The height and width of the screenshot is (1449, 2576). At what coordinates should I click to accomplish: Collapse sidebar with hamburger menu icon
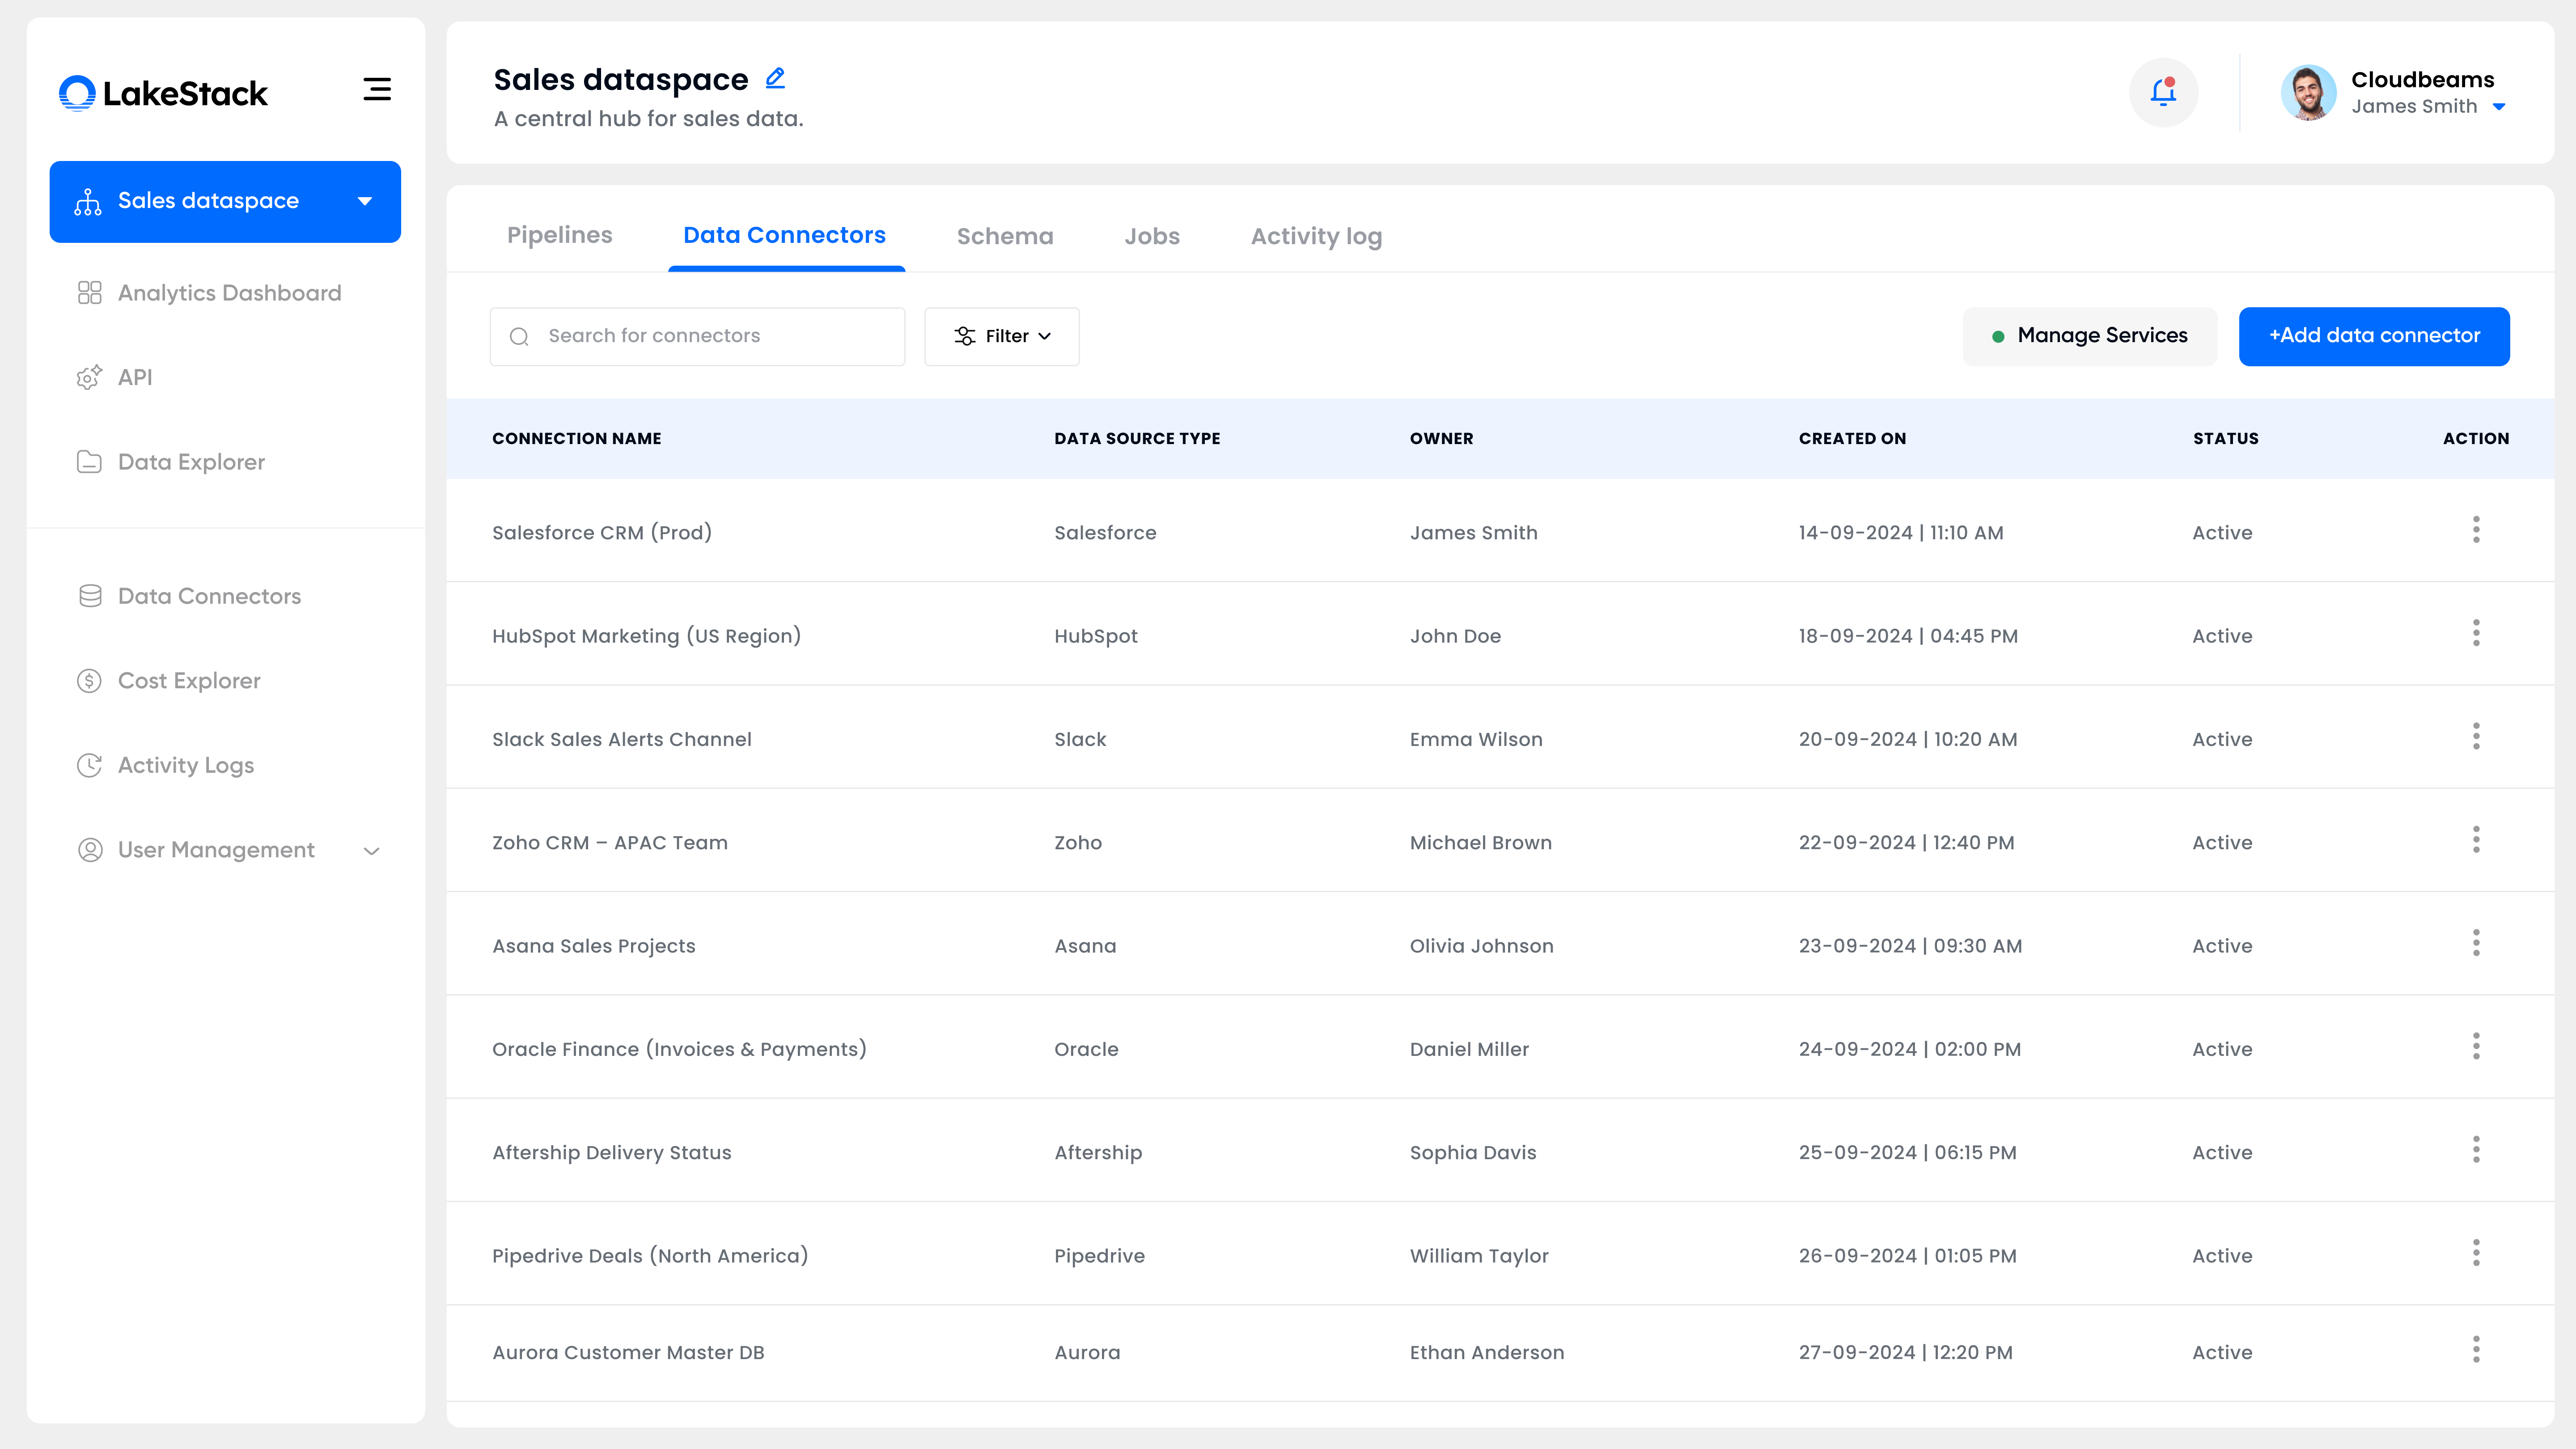(377, 89)
